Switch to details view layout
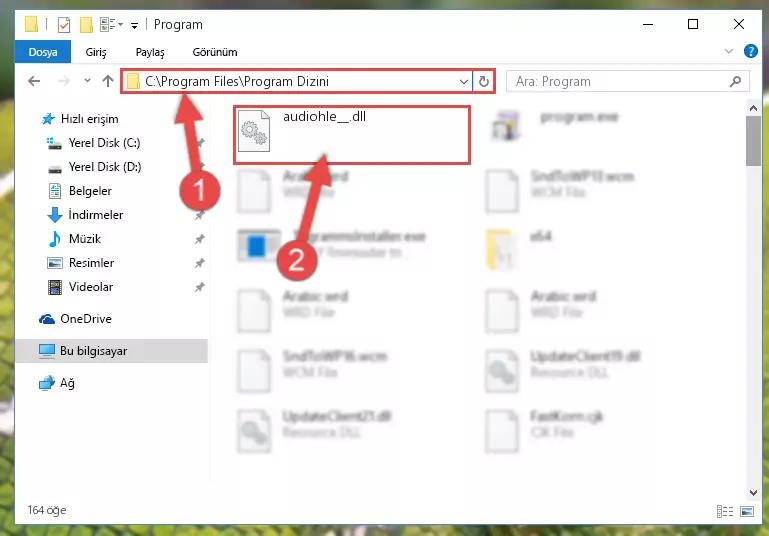 [724, 511]
